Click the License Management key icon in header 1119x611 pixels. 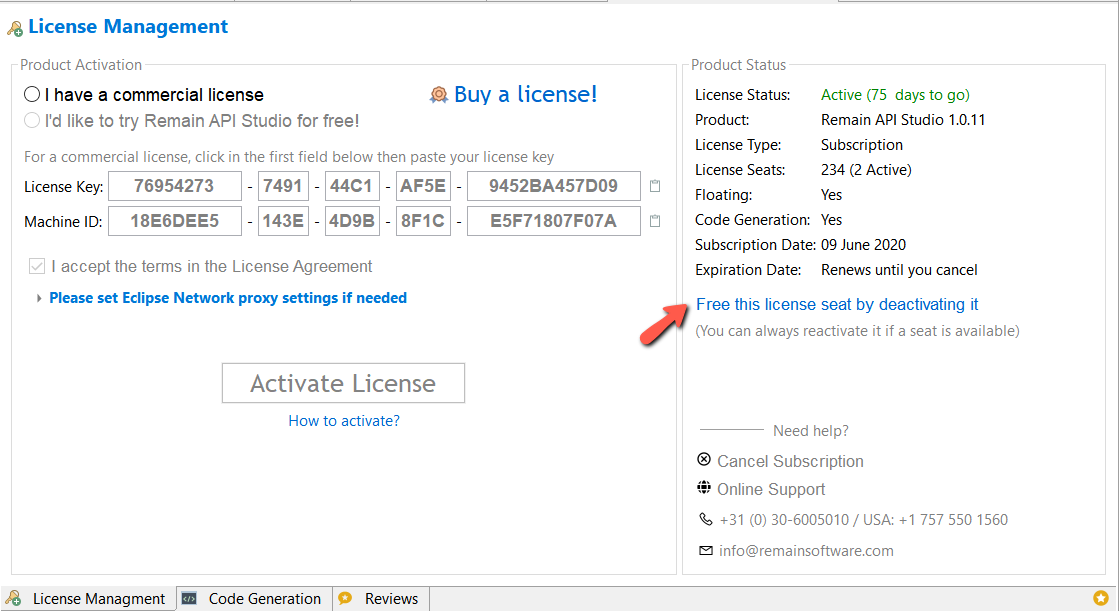(14, 29)
